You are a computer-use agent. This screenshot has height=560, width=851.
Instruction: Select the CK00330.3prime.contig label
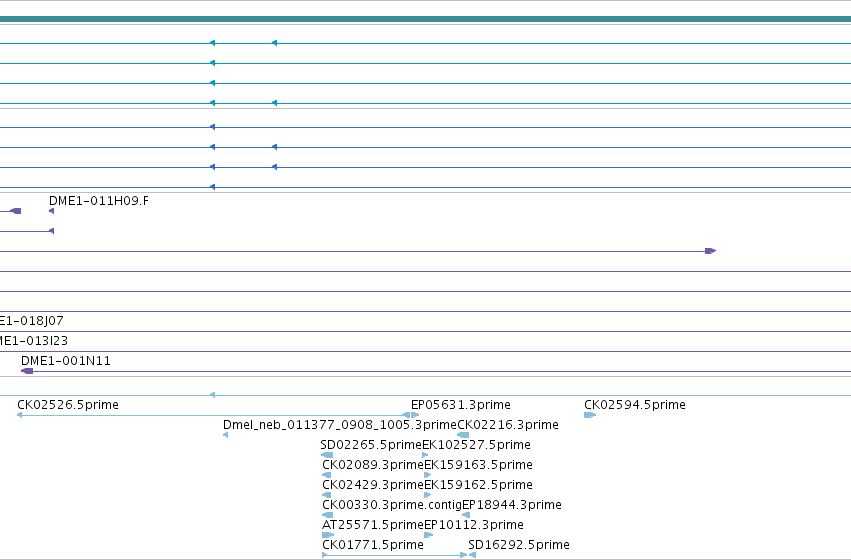[x=392, y=505]
